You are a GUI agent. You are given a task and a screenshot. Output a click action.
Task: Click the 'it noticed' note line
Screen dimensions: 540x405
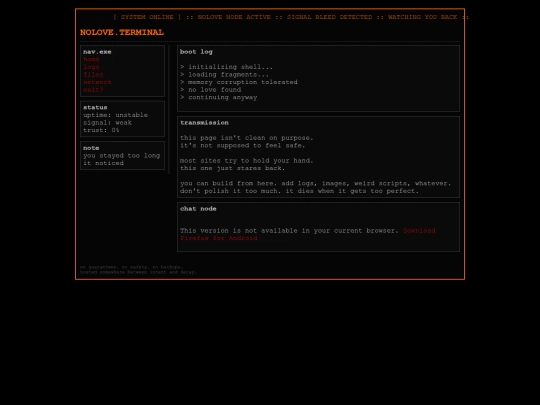tap(103, 163)
